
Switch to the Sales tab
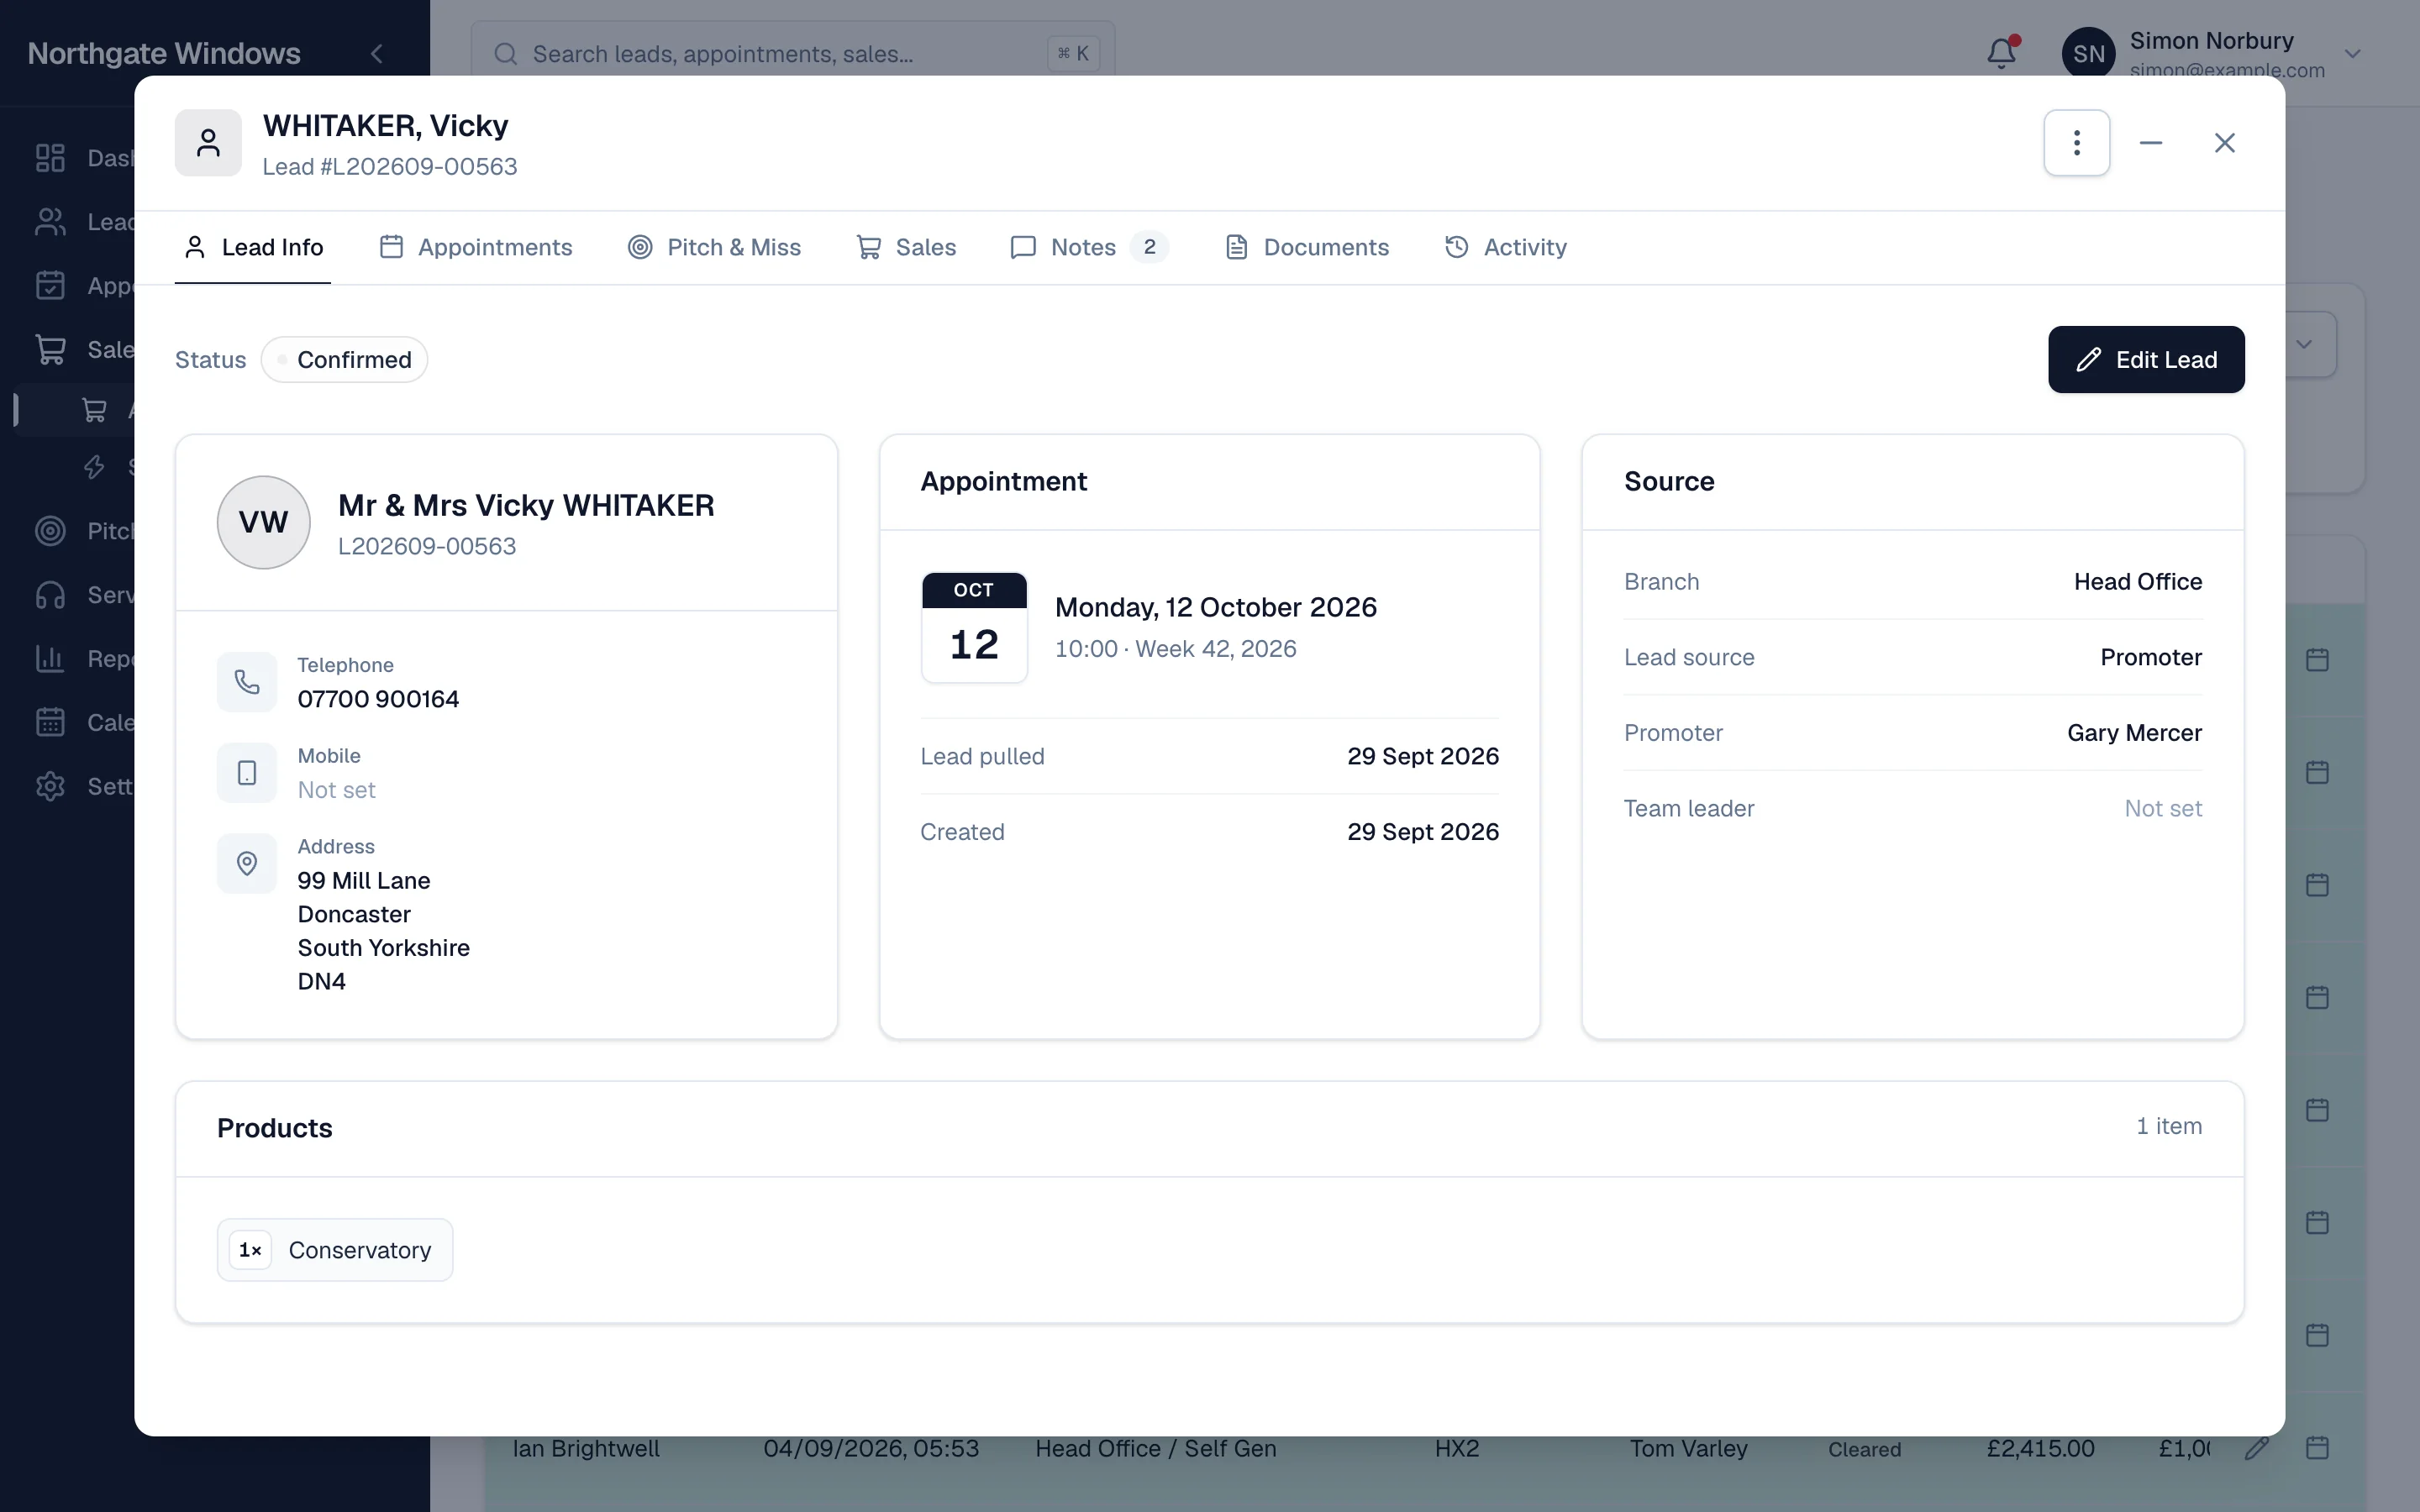coord(906,248)
